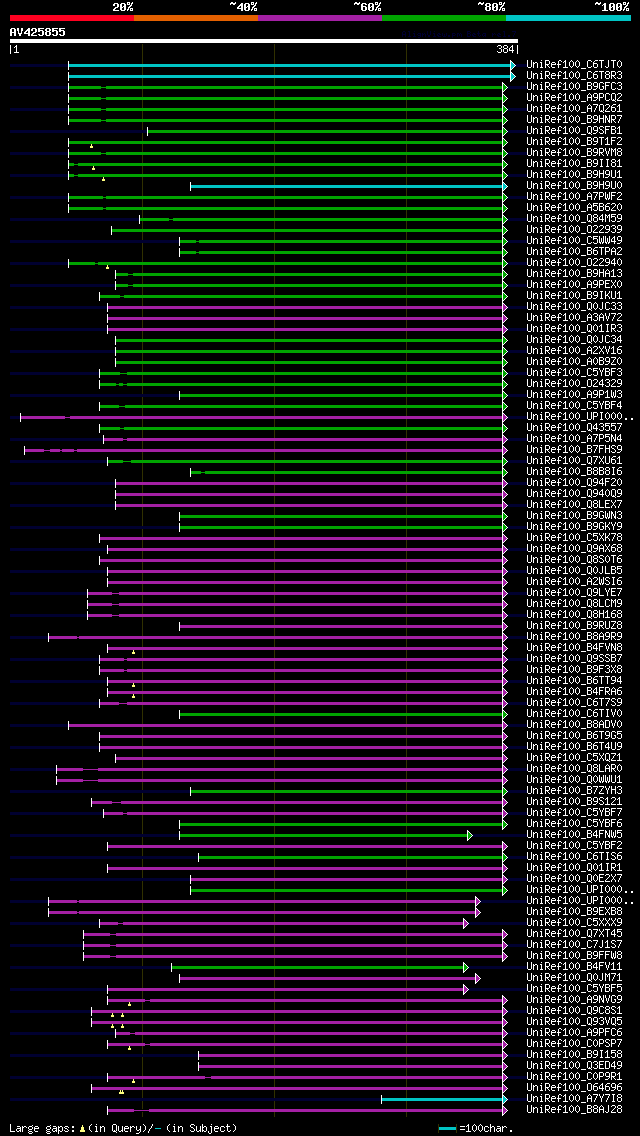The height and width of the screenshot is (1136, 640).
Task: Open the UniRef100_C6TJT0 hit label
Action: point(574,64)
